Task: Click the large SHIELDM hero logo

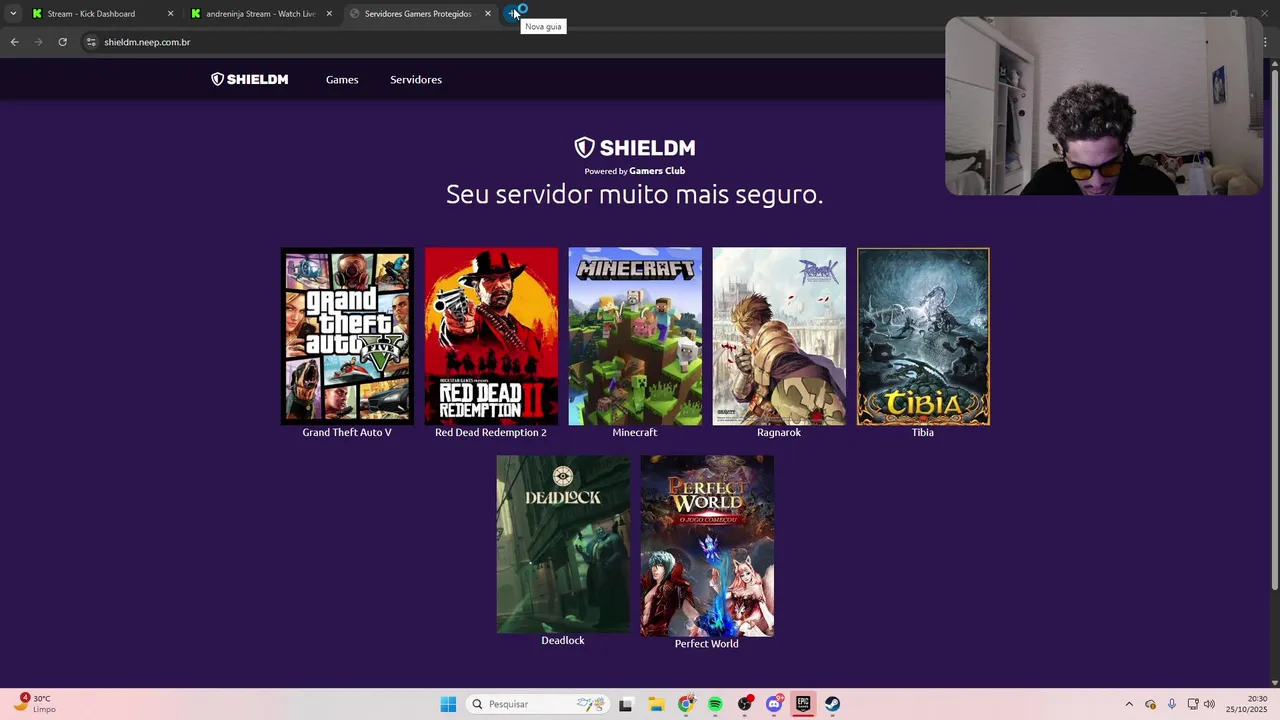Action: coord(635,148)
